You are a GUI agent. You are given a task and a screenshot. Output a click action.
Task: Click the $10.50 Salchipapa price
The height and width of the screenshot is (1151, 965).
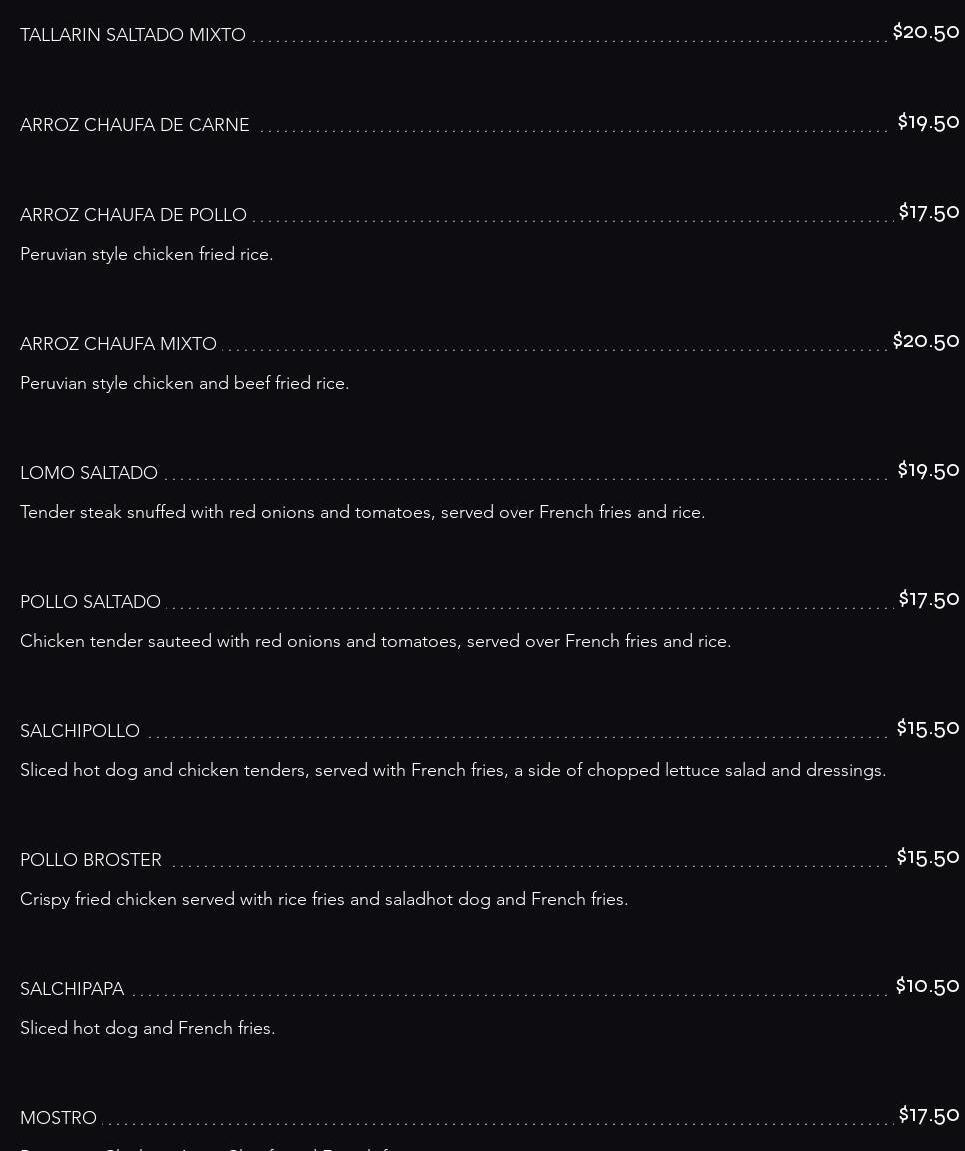point(928,985)
